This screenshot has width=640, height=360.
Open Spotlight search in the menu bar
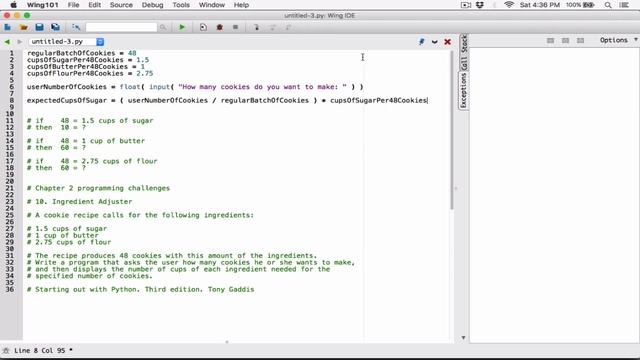[x=608, y=5]
